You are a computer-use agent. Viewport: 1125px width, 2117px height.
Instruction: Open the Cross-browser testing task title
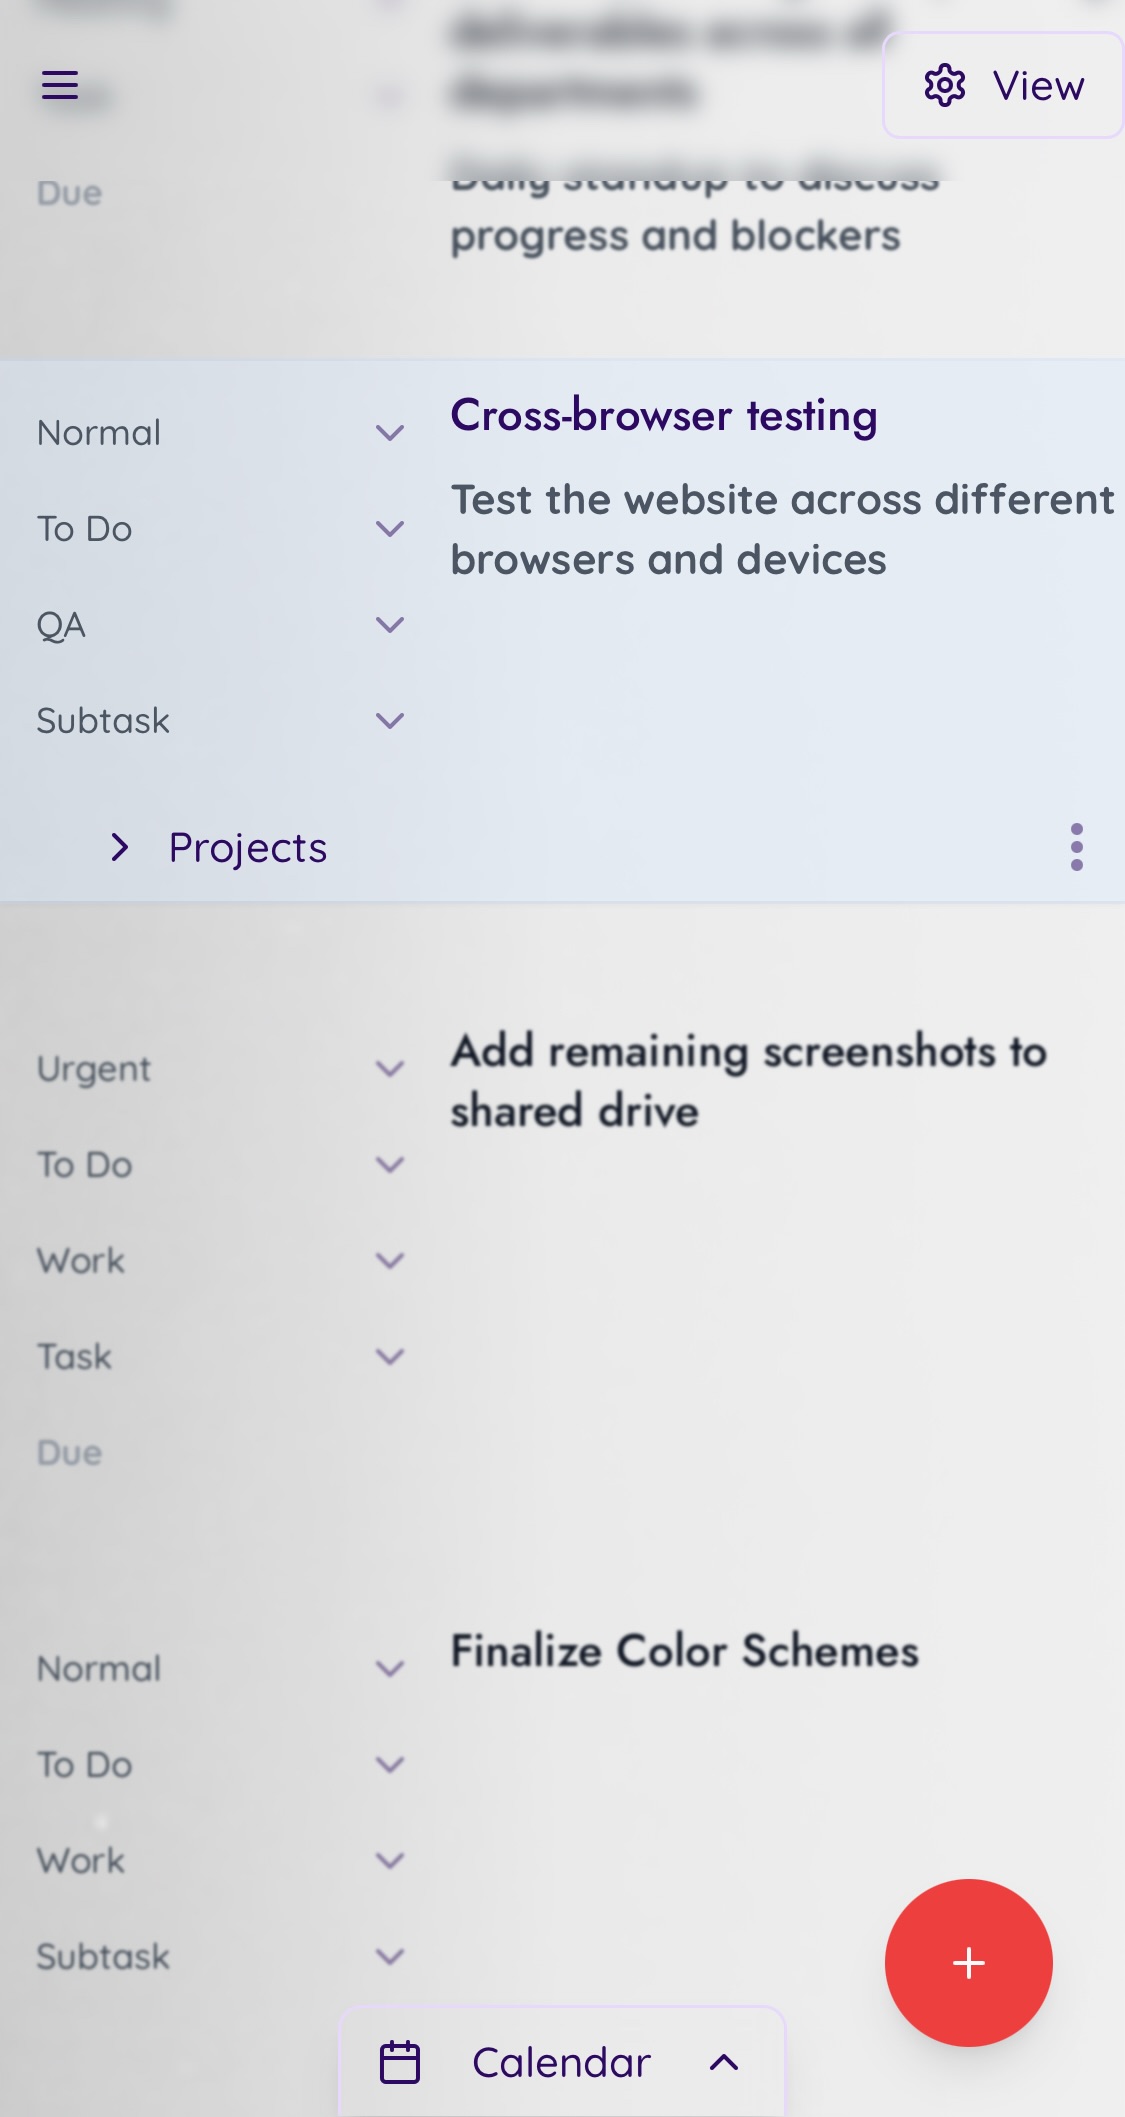664,416
